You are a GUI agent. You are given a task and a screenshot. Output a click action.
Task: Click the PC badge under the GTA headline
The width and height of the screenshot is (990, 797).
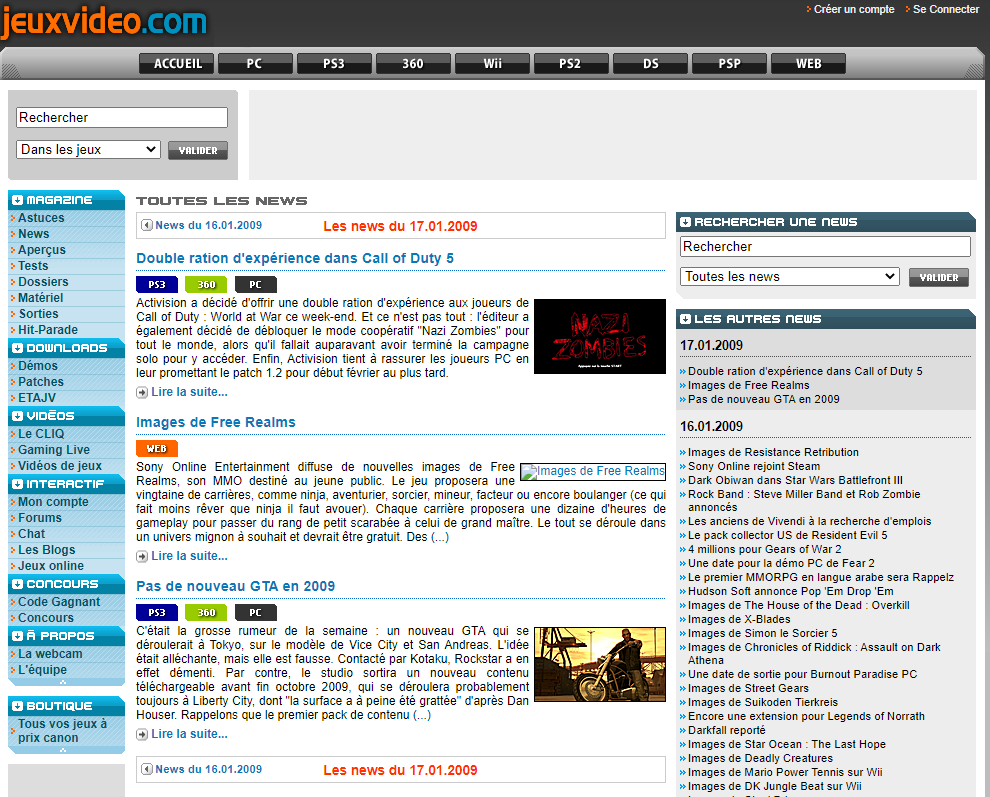(256, 613)
